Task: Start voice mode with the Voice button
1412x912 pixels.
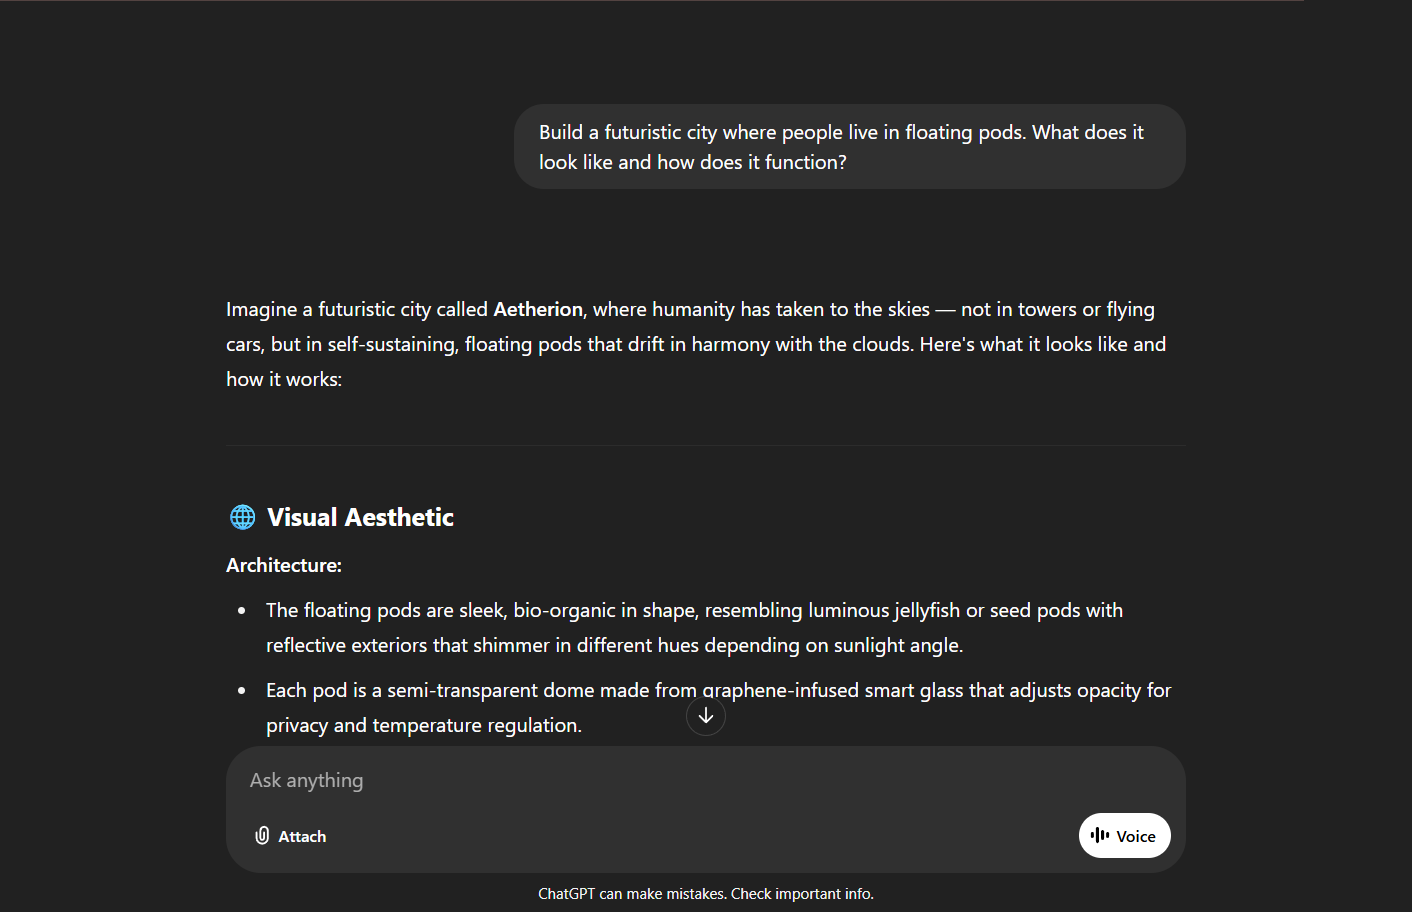Action: point(1124,835)
